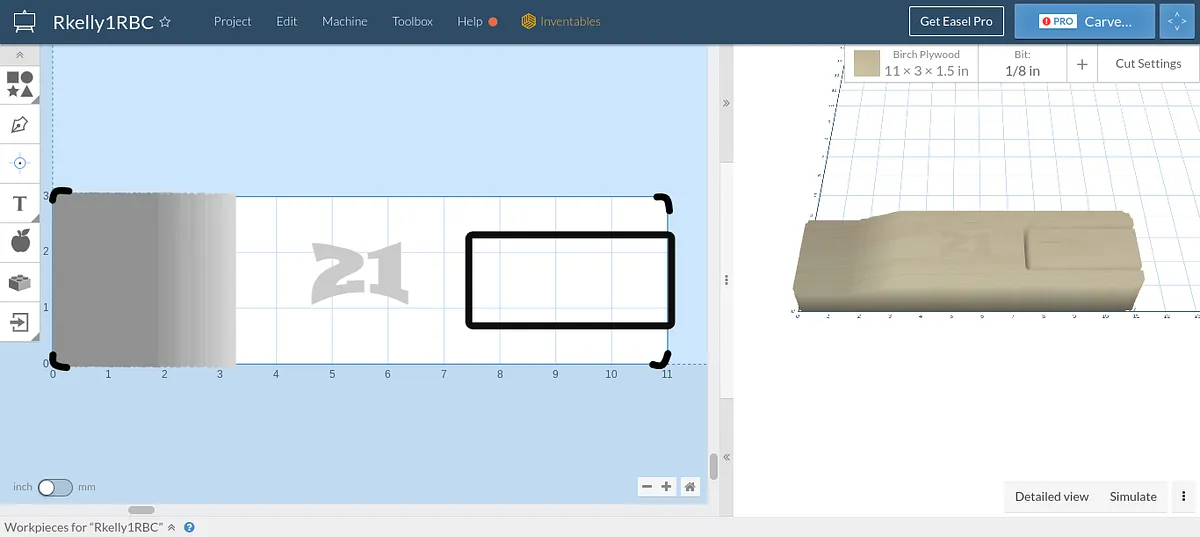Select the Text tool
Screen dimensions: 1200x537
click(x=20, y=204)
